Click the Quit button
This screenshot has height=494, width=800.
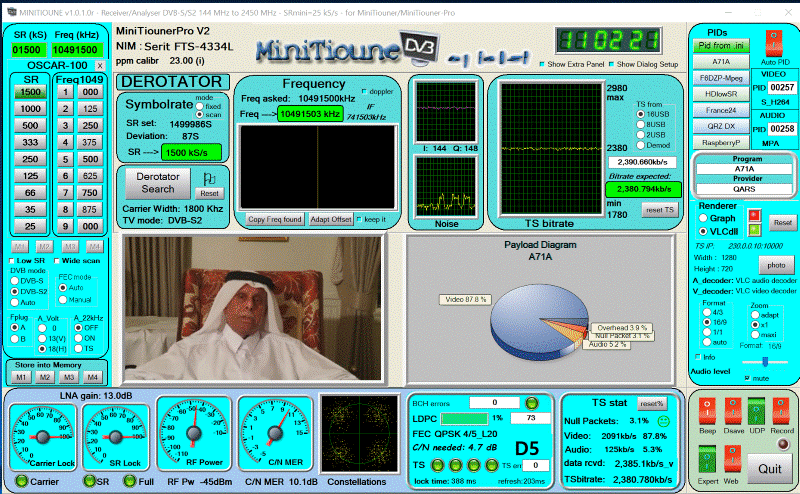pyautogui.click(x=769, y=468)
